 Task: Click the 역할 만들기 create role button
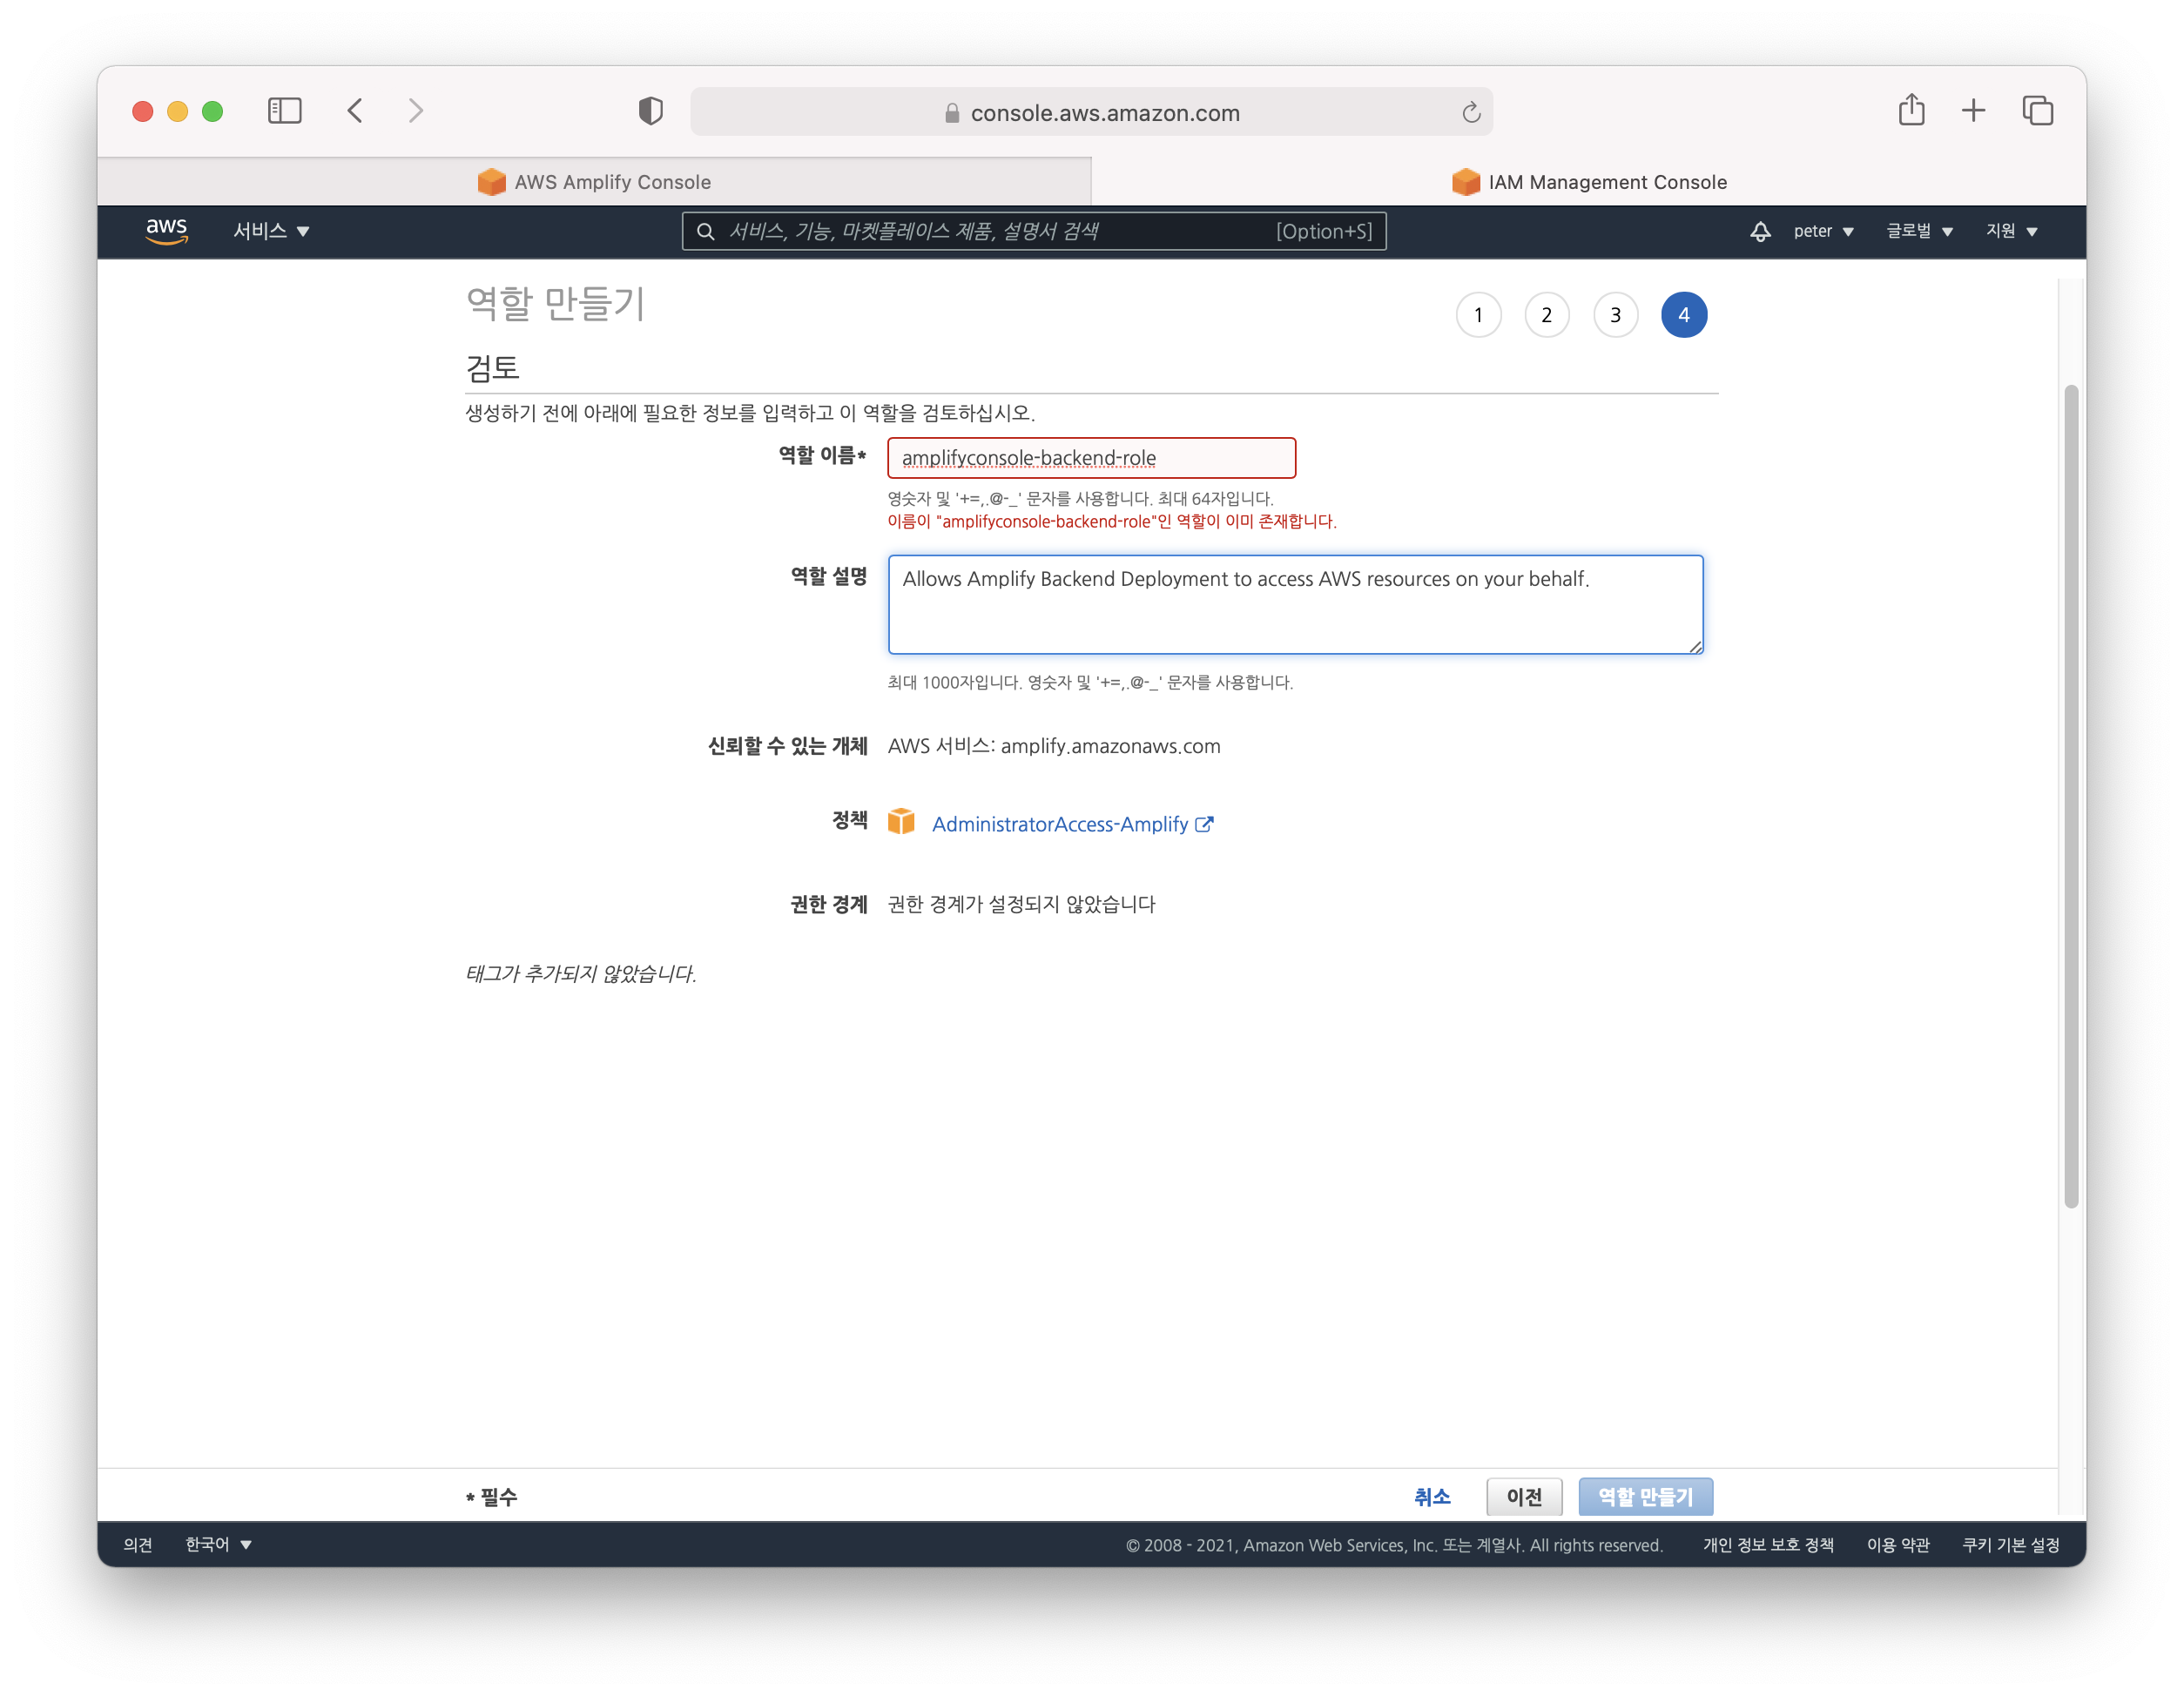(1645, 1497)
